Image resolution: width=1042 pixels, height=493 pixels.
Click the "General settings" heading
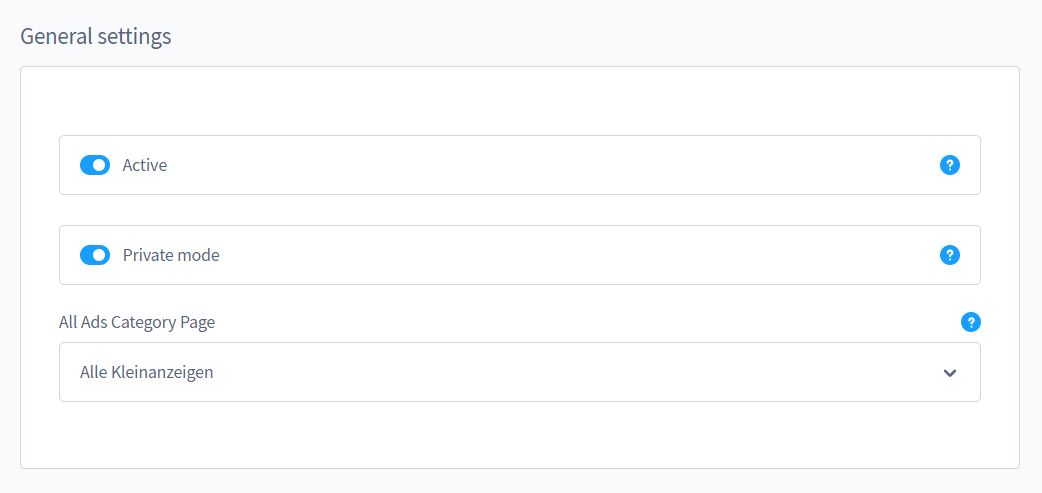96,37
